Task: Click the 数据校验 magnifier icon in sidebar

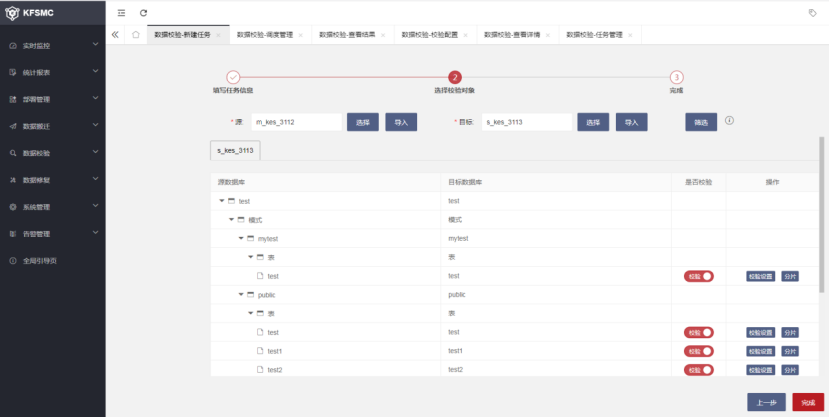Action: [13, 153]
